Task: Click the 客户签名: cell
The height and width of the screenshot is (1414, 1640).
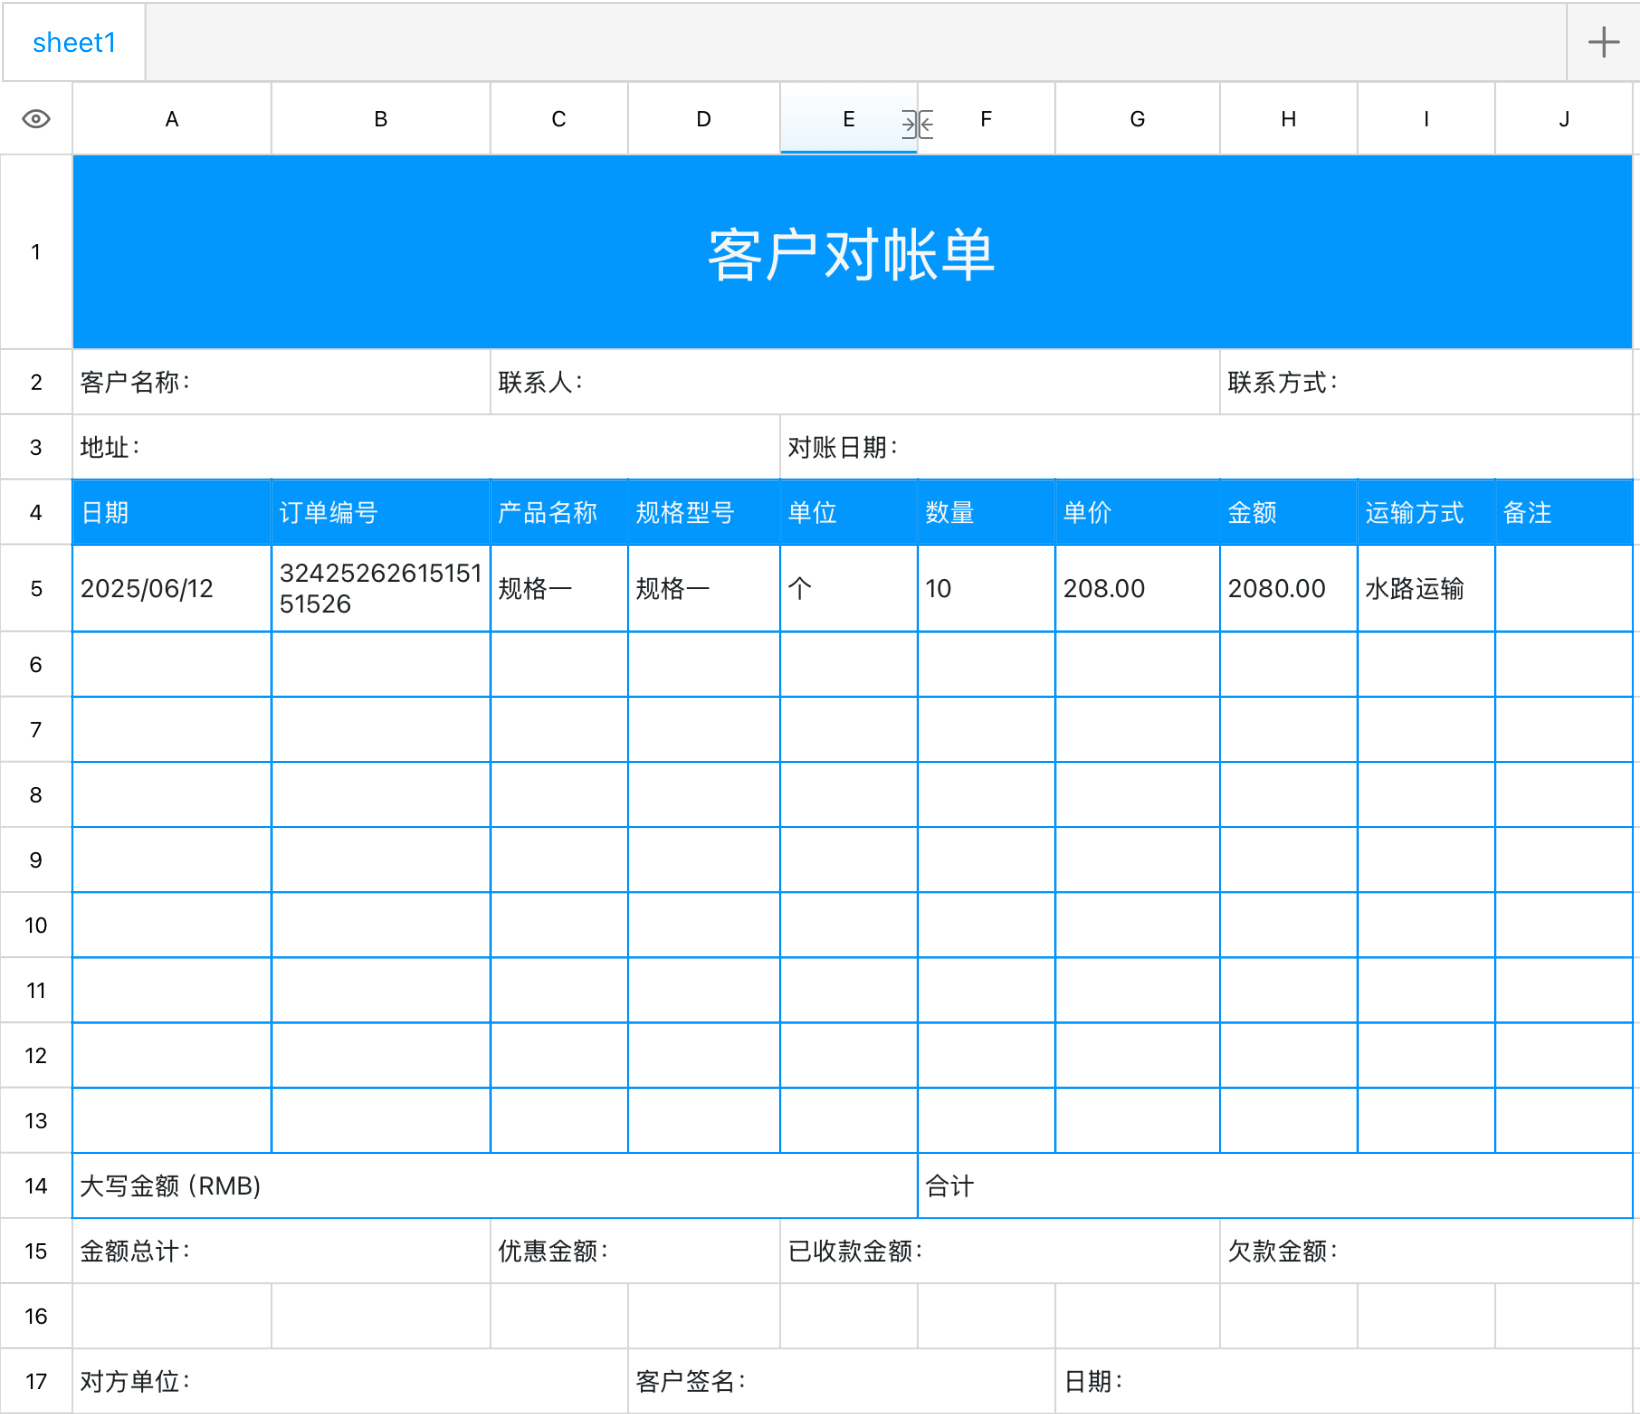Action: [x=841, y=1381]
